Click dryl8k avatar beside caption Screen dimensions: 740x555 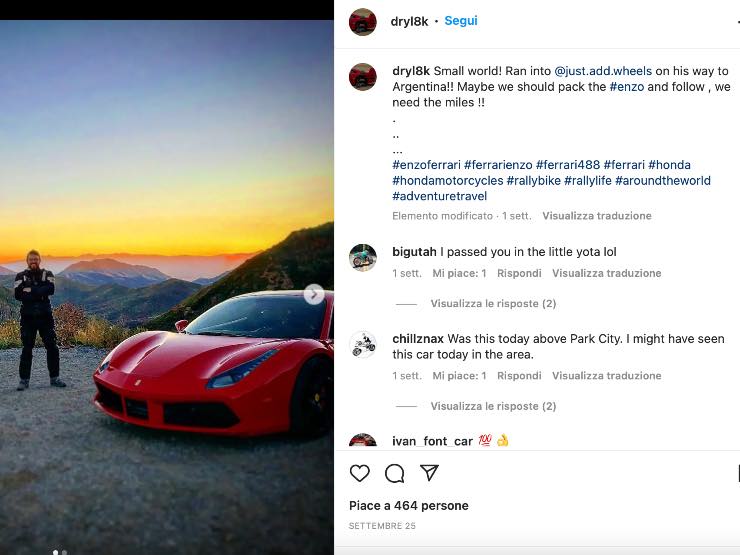[363, 77]
